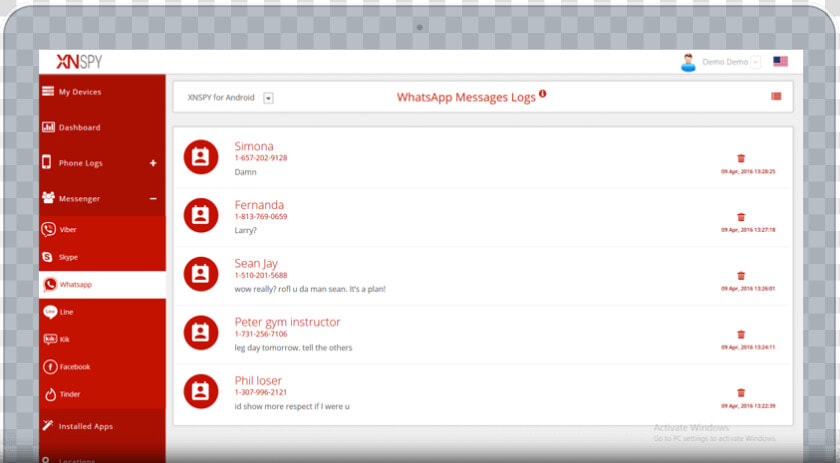Viewport: 840px width, 463px height.
Task: Click the XNSPY logo
Action: click(x=79, y=62)
